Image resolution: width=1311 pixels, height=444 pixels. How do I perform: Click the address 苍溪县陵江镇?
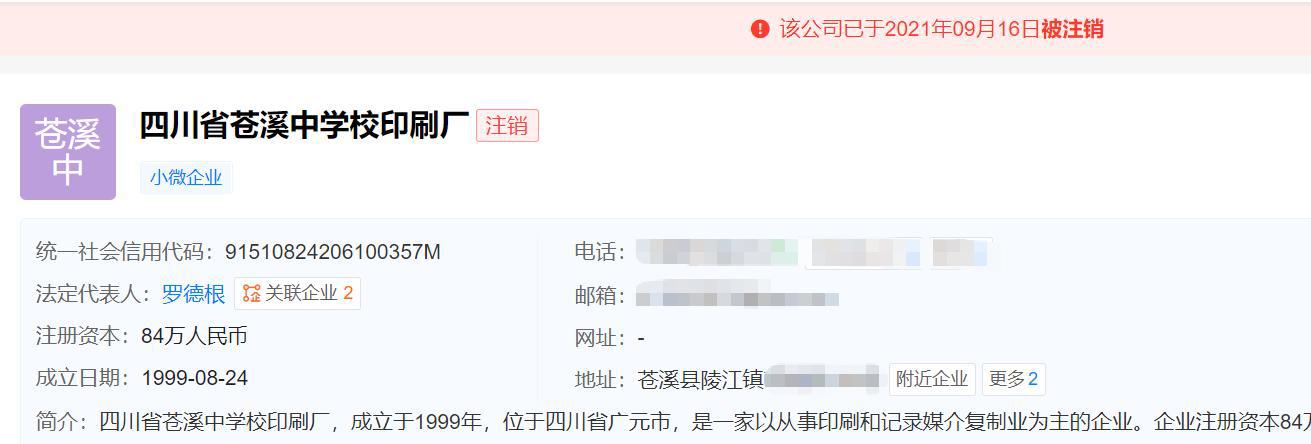pyautogui.click(x=700, y=379)
